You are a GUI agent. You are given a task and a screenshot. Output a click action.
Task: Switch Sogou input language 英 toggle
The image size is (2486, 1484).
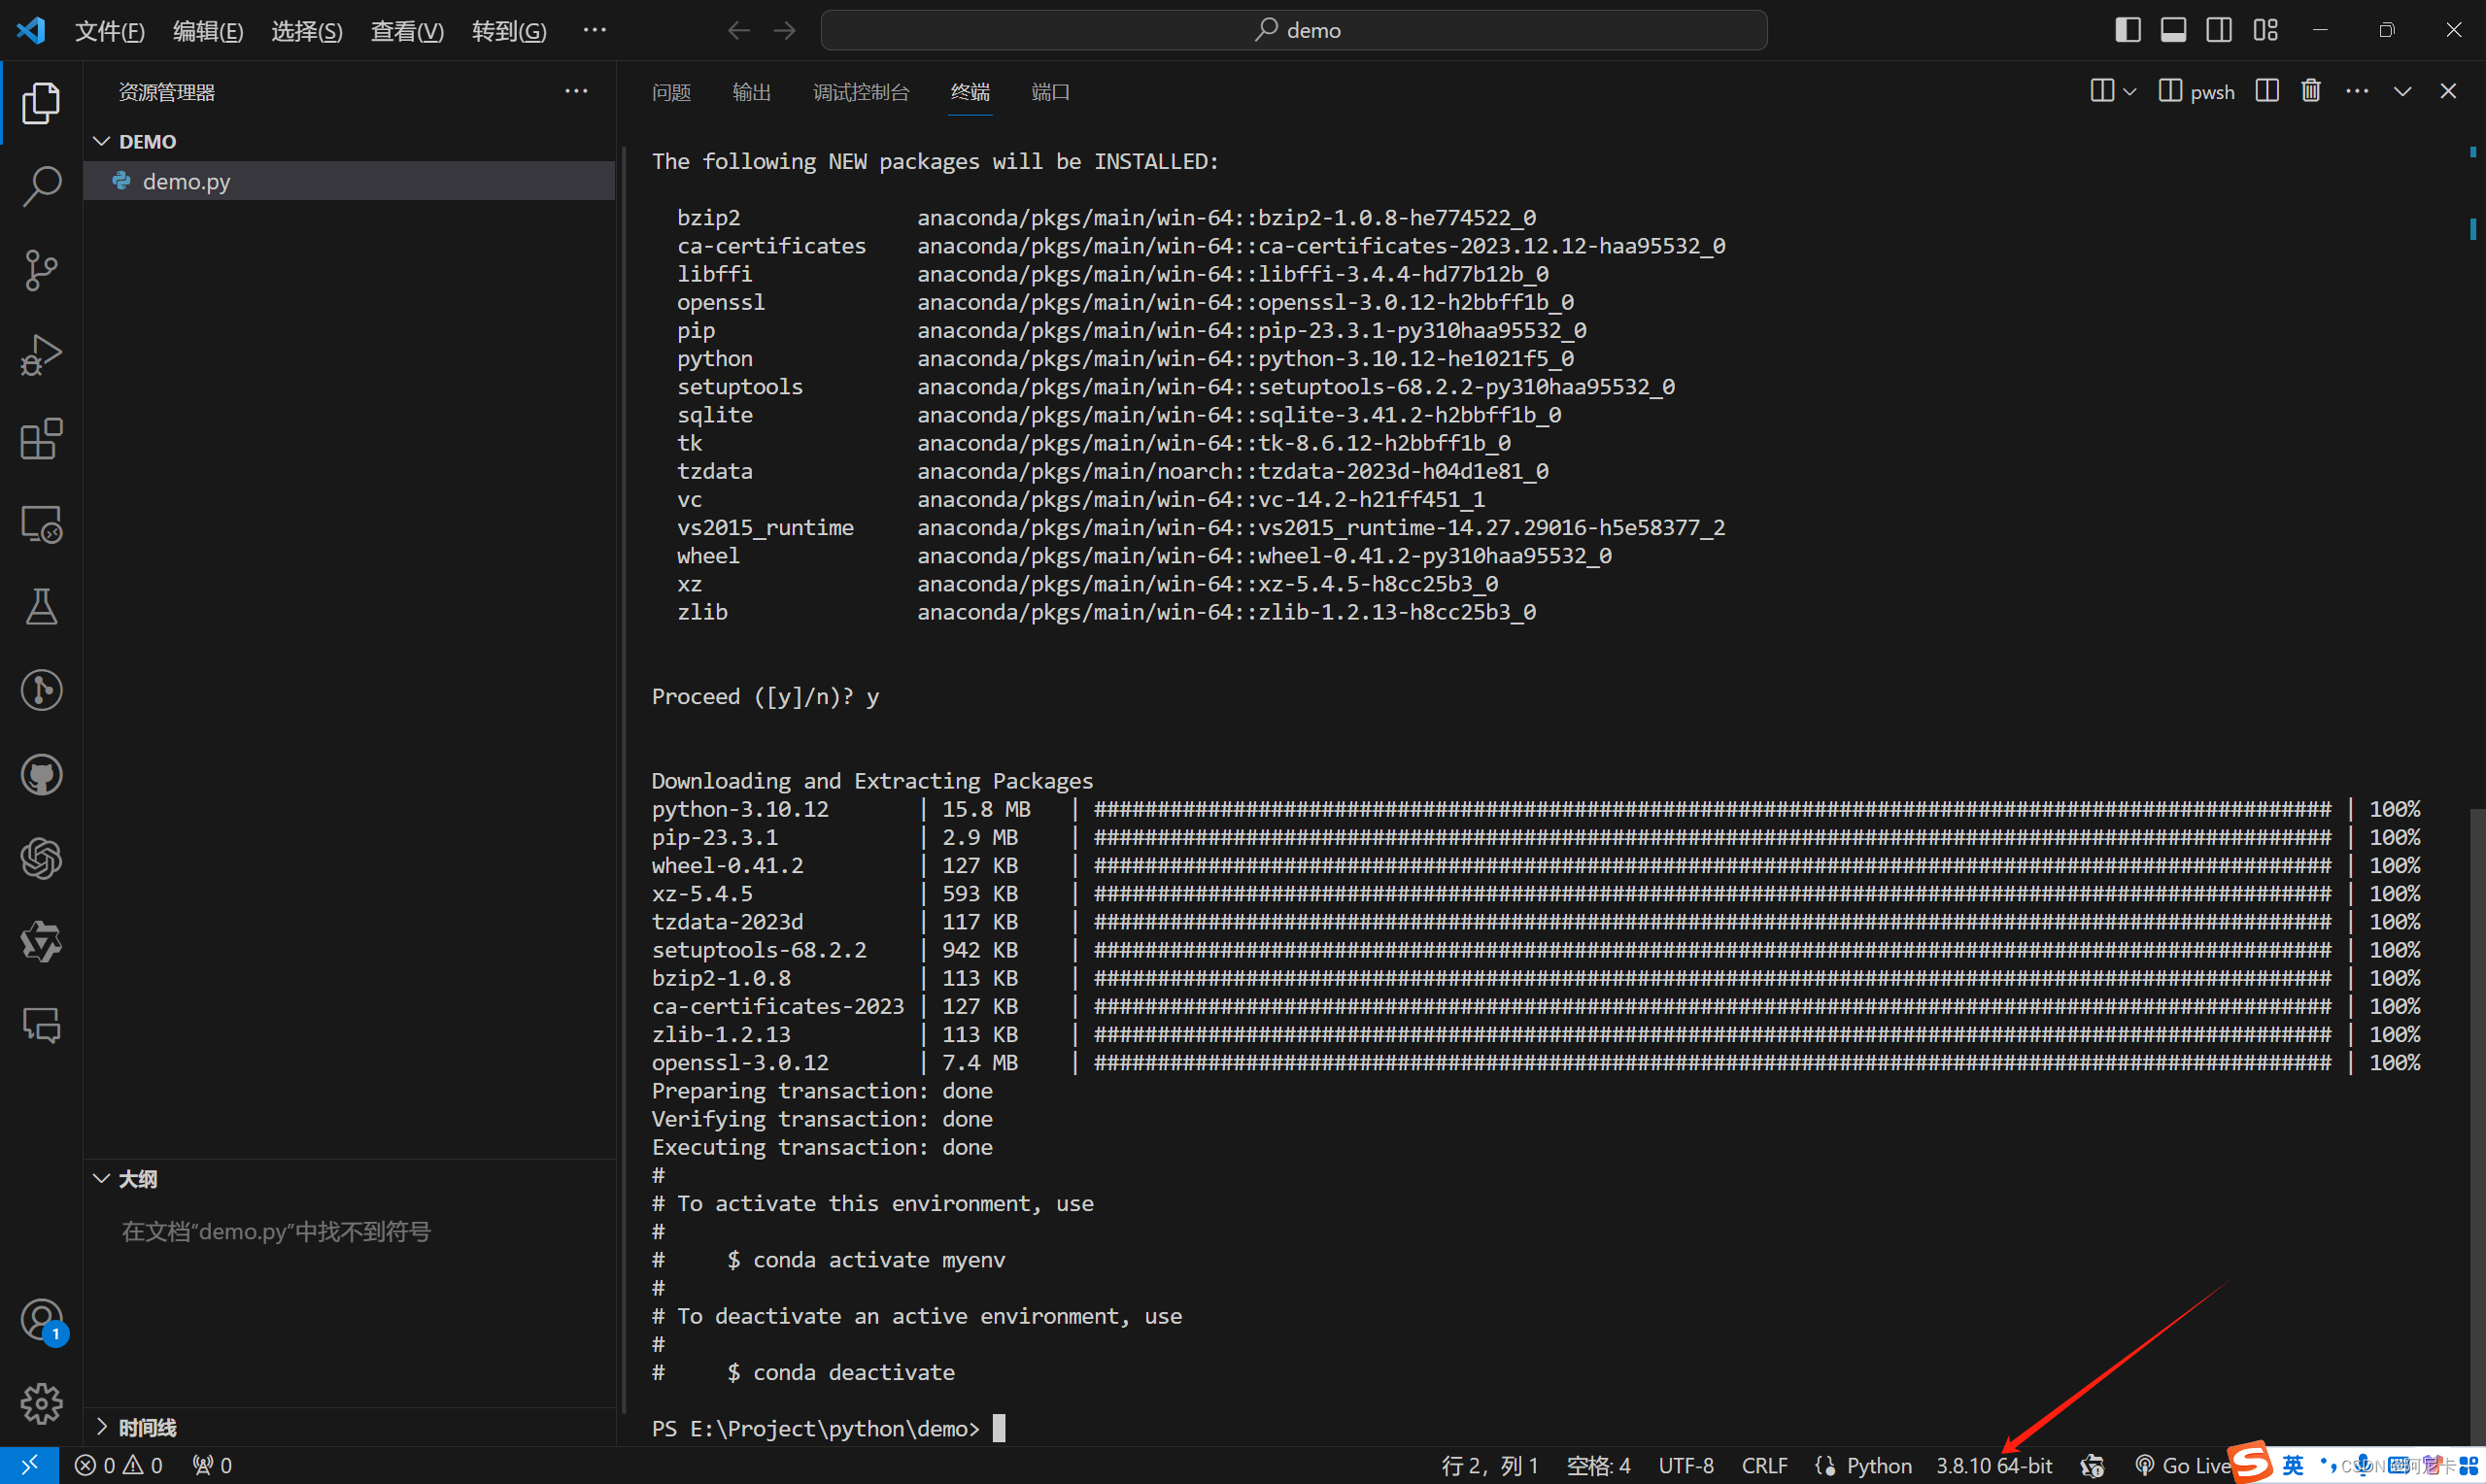2292,1465
